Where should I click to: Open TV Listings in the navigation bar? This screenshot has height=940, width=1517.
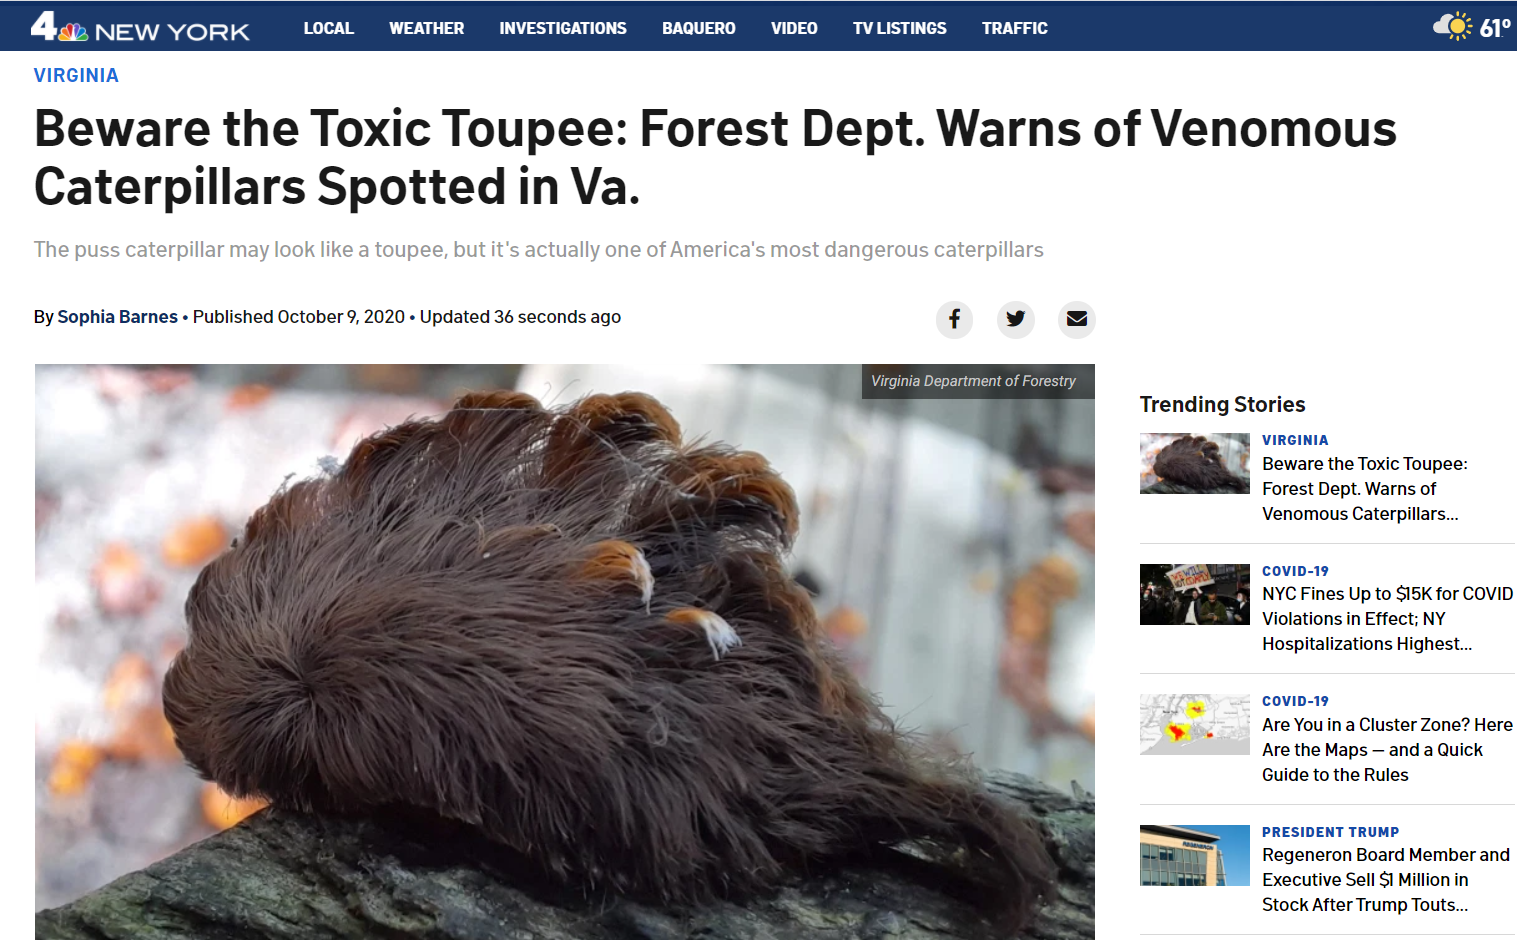coord(900,28)
